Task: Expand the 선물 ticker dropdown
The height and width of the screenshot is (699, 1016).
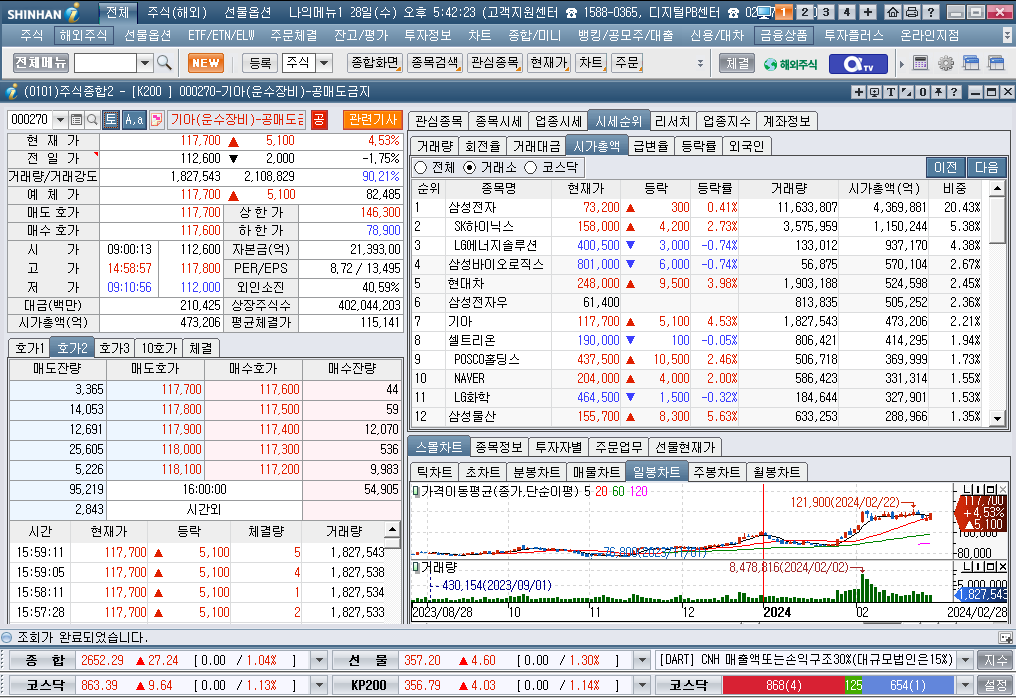Action: tap(642, 661)
